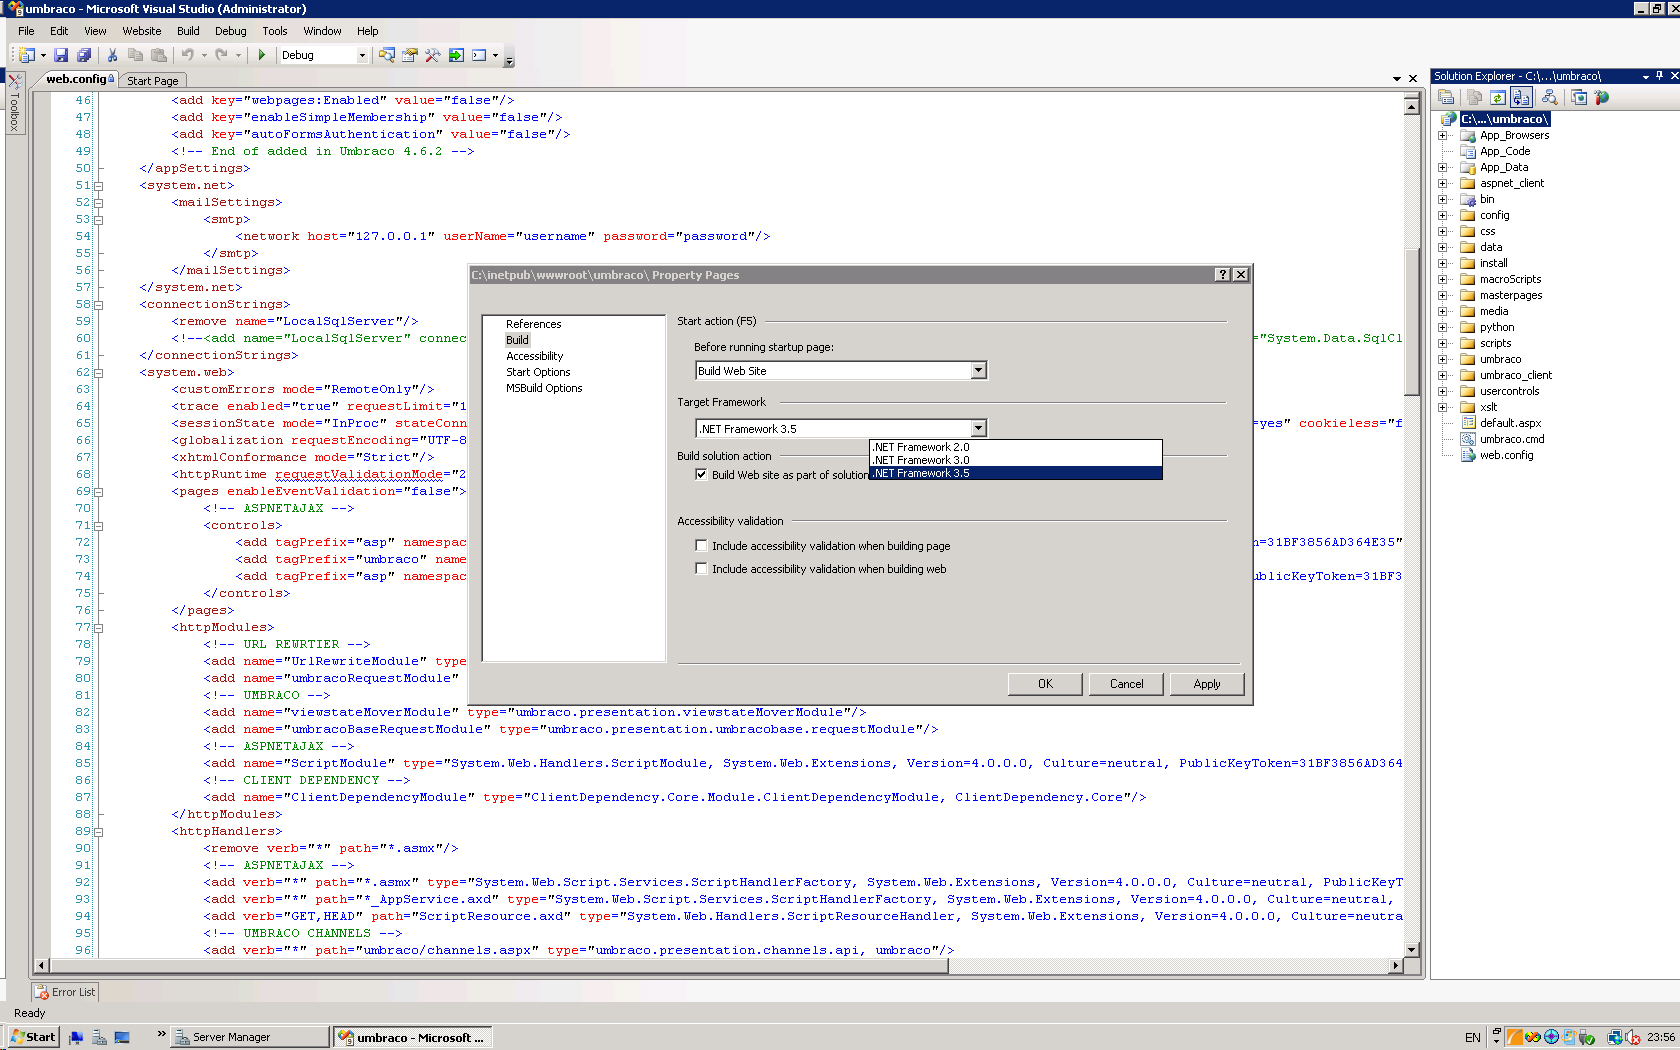Screen dimensions: 1680x1050
Task: Click Apply in Property Pages
Action: tap(1207, 684)
